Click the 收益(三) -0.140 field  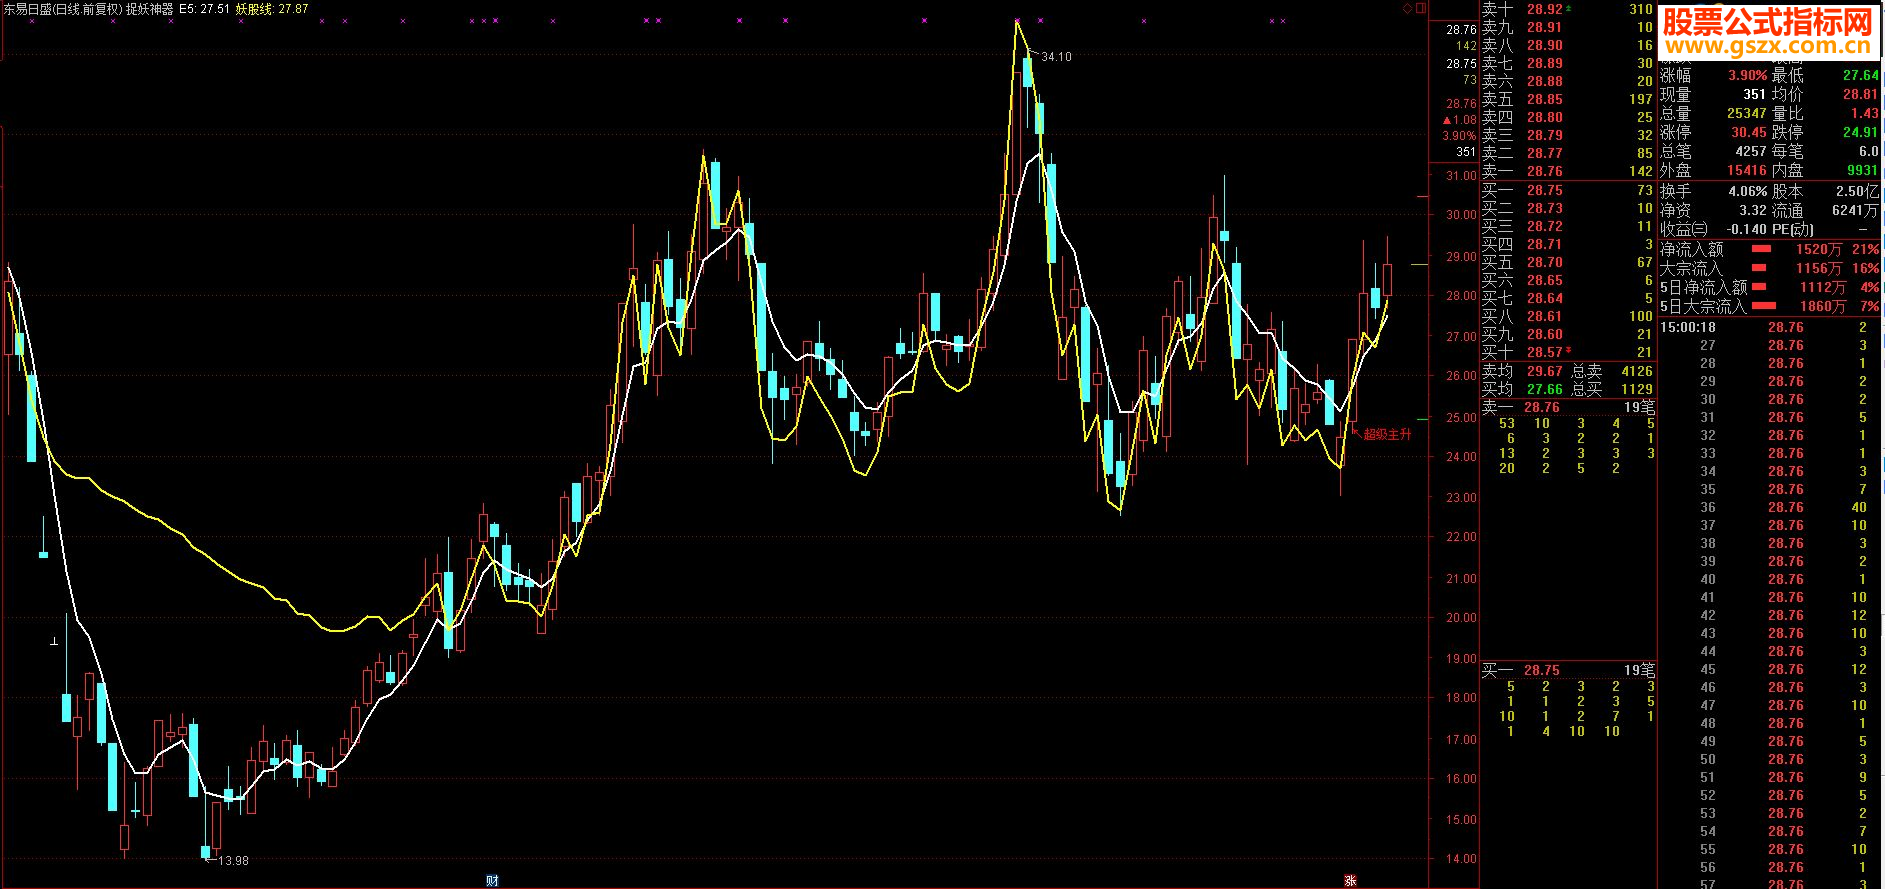[x=1713, y=229]
